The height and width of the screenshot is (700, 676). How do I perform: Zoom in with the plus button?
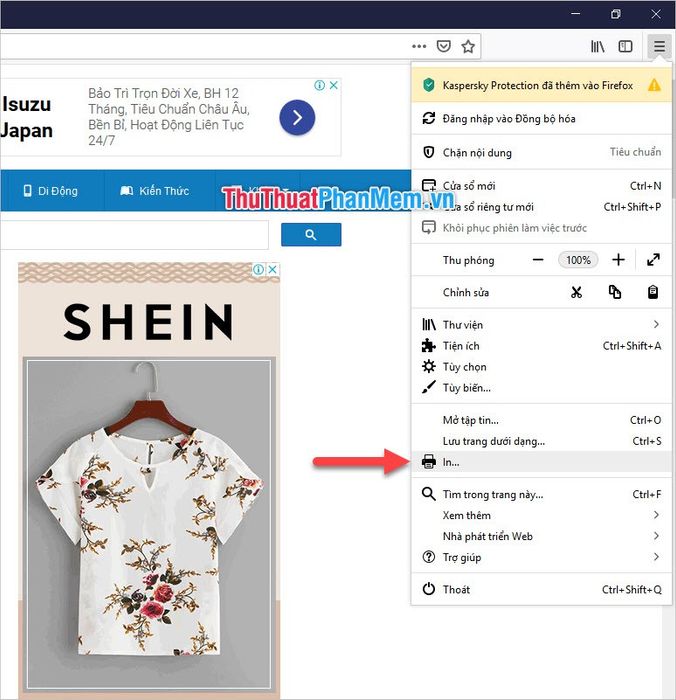tap(618, 260)
